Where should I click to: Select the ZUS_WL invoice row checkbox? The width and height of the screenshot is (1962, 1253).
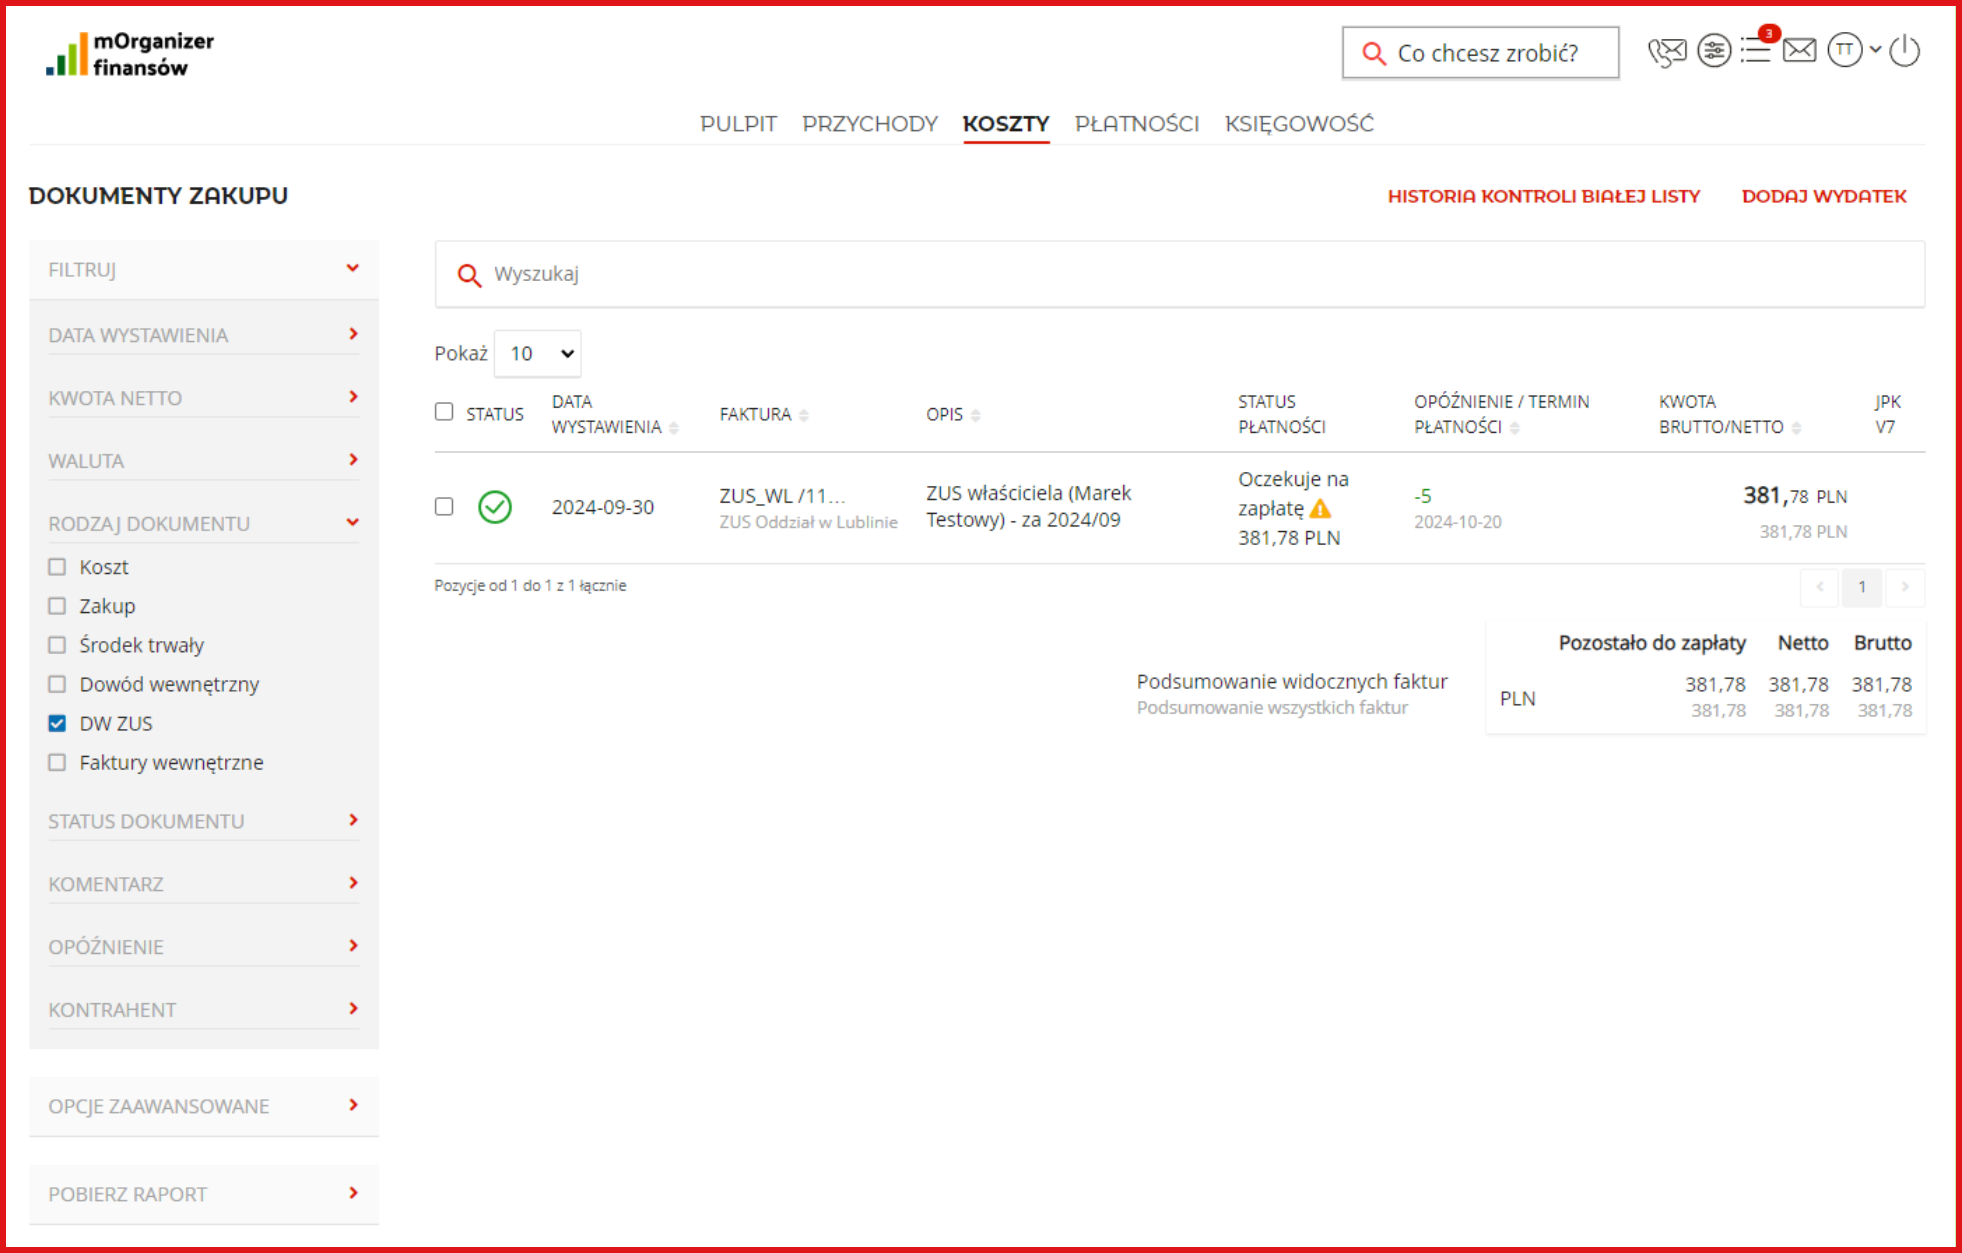point(444,507)
